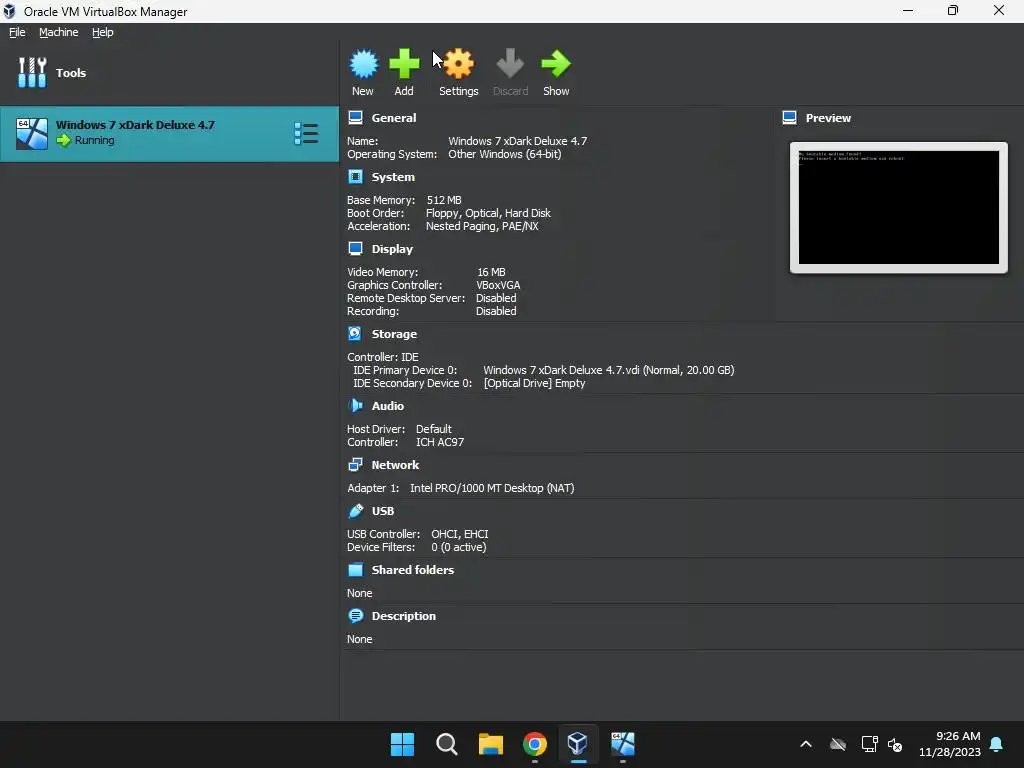This screenshot has height=768, width=1024.
Task: Open the Network section header link
Action: 395,465
